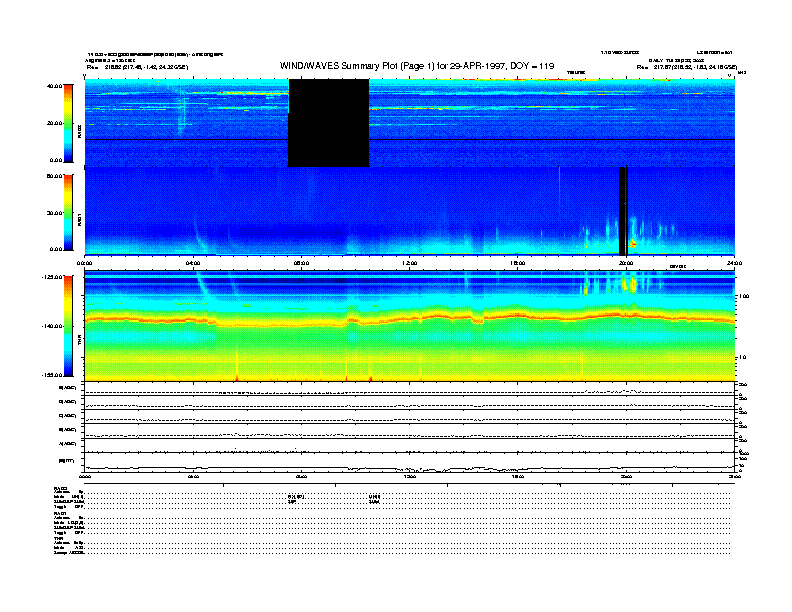The image size is (792, 612).
Task: Click the 40.00 label on RAD2 scale
Action: [x=54, y=86]
